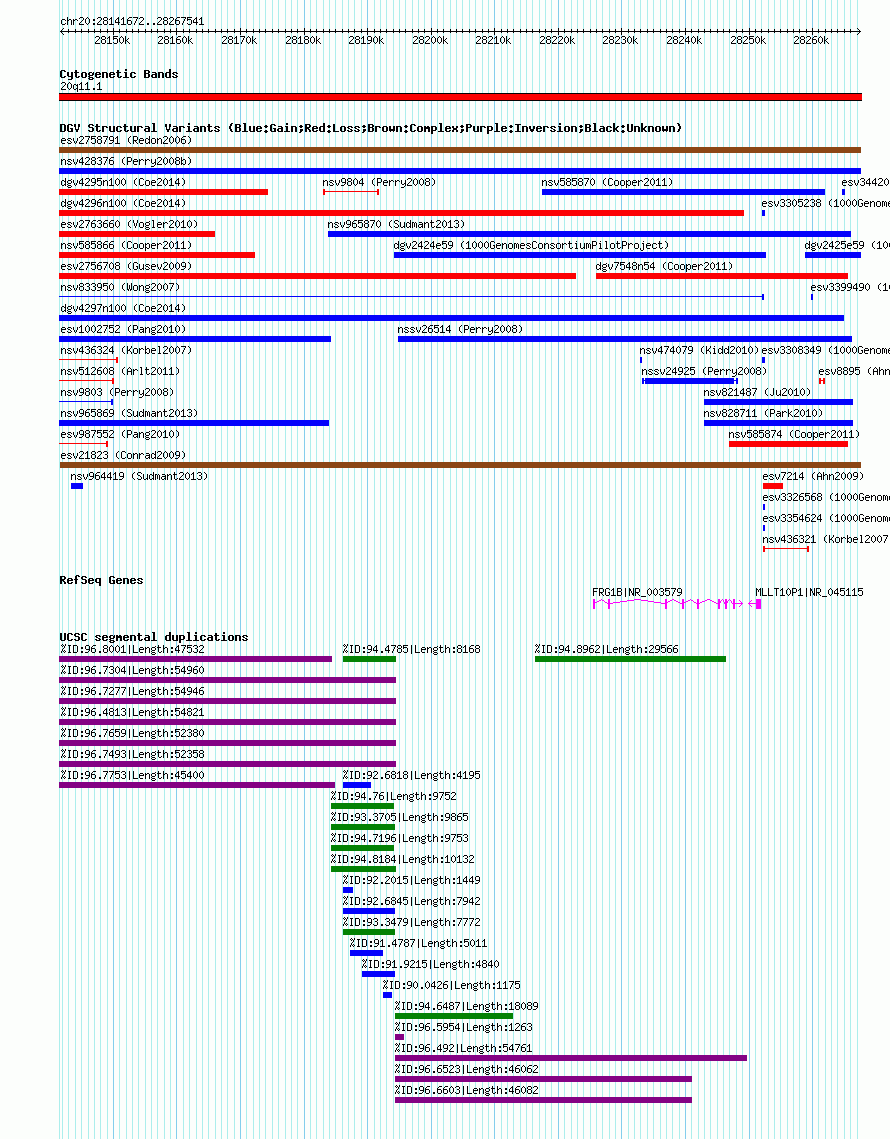The width and height of the screenshot is (890, 1139).
Task: Click dgv7548n54 (Cooper2011) variant
Action: pyautogui.click(x=722, y=276)
